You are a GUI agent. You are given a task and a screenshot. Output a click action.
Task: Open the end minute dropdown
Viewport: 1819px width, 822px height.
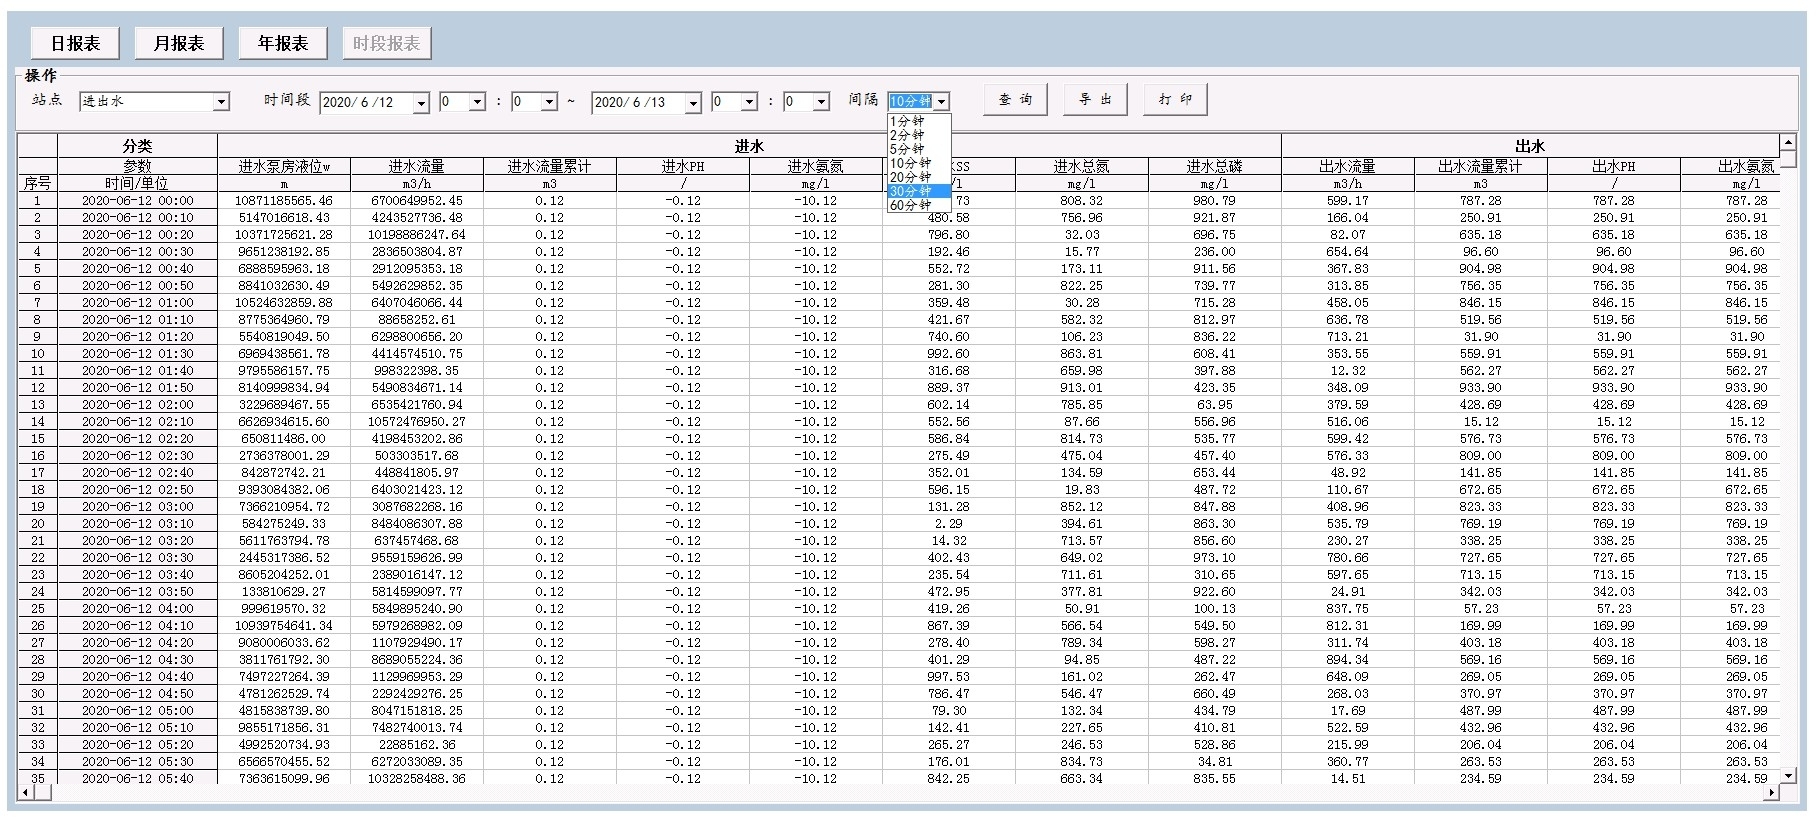click(x=821, y=102)
